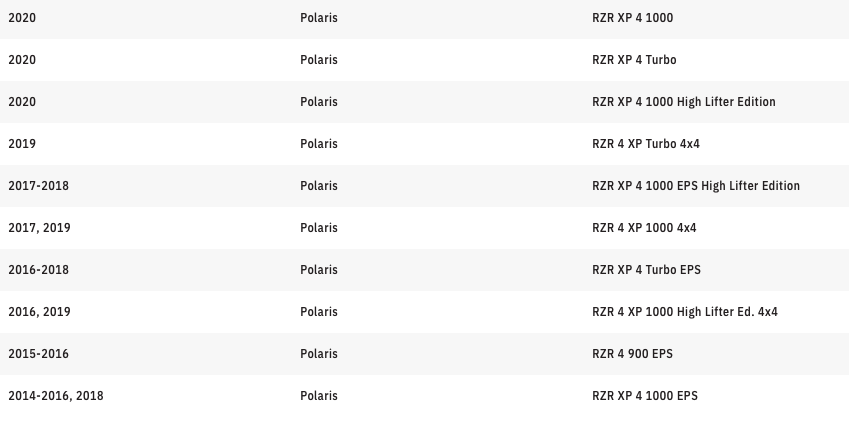This screenshot has width=849, height=429.
Task: Click the RZR XP 4 Turbo EPS cell
Action: tap(647, 270)
